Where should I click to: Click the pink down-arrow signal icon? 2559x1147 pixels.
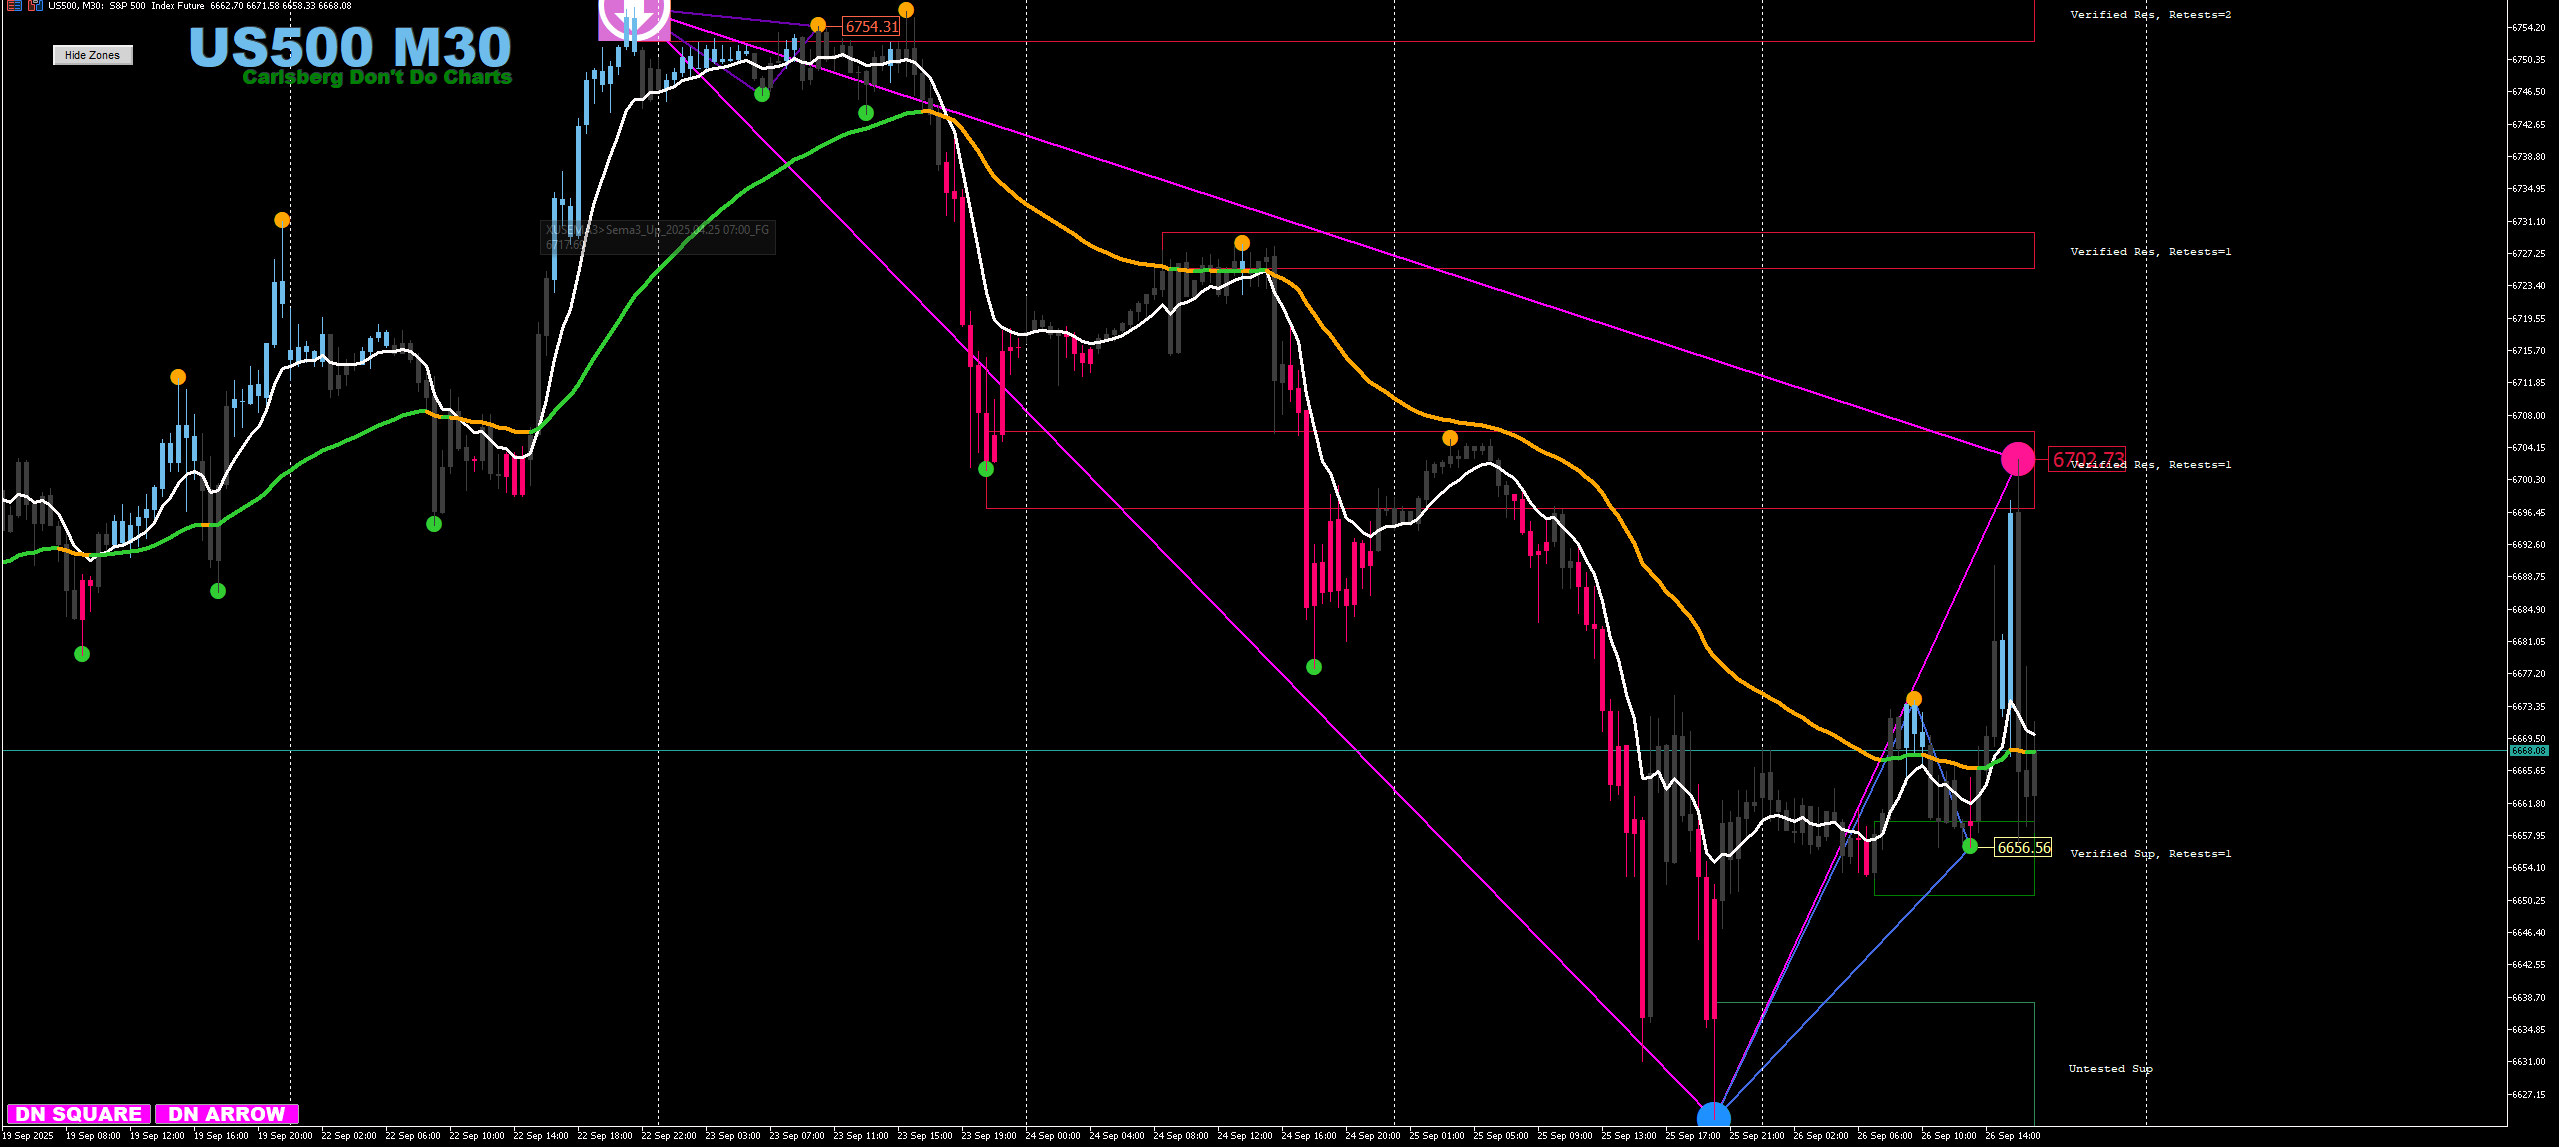(634, 18)
